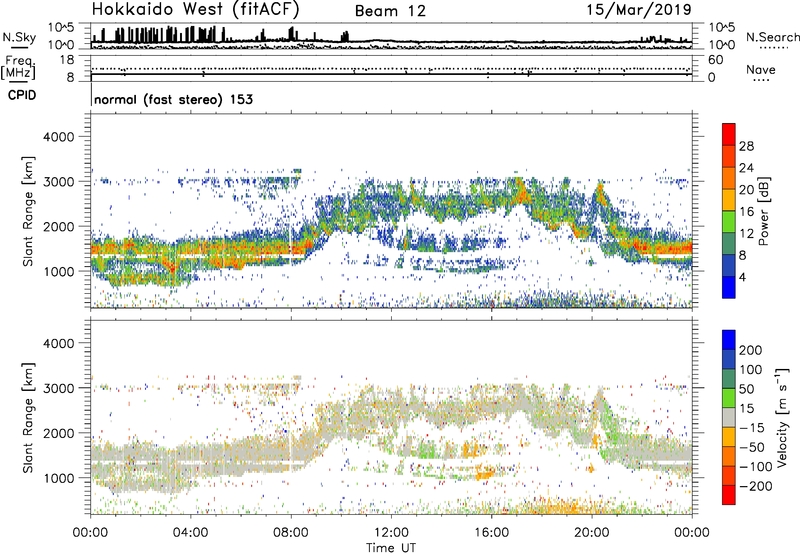Click the 'N.Search' legend label

coord(772,37)
